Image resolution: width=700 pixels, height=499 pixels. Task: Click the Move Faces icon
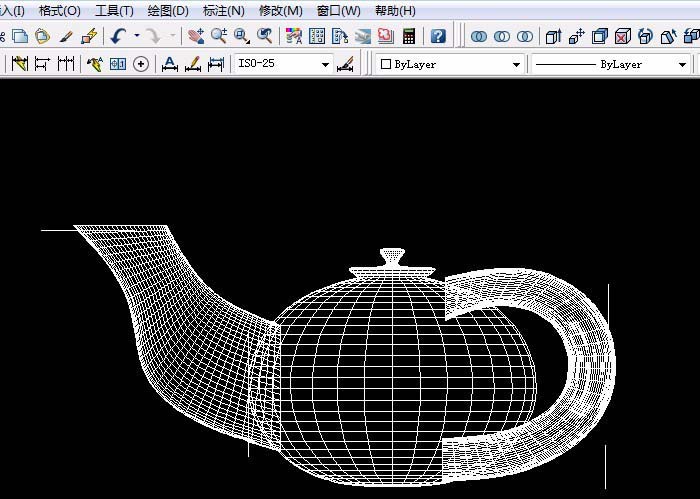(x=576, y=36)
